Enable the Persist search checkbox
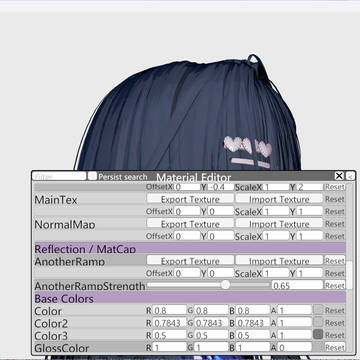 (x=92, y=176)
